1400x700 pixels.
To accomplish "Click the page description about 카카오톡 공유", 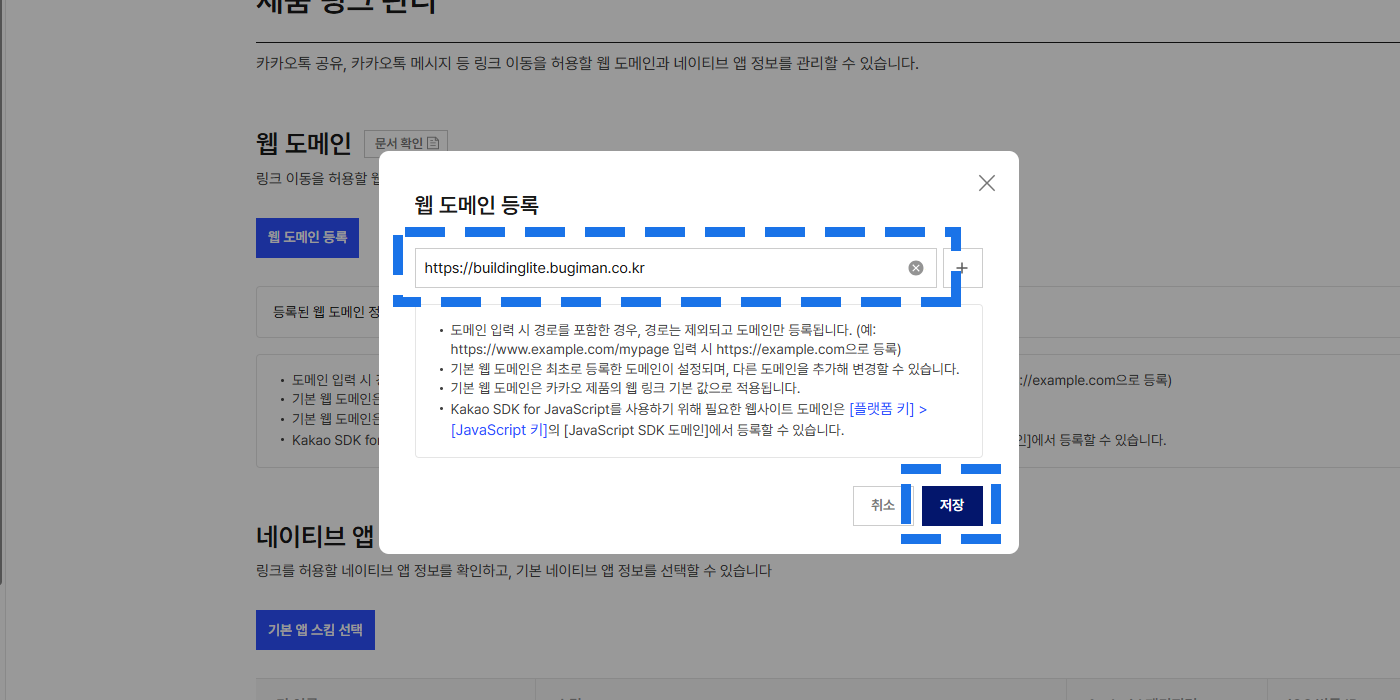I will [586, 64].
